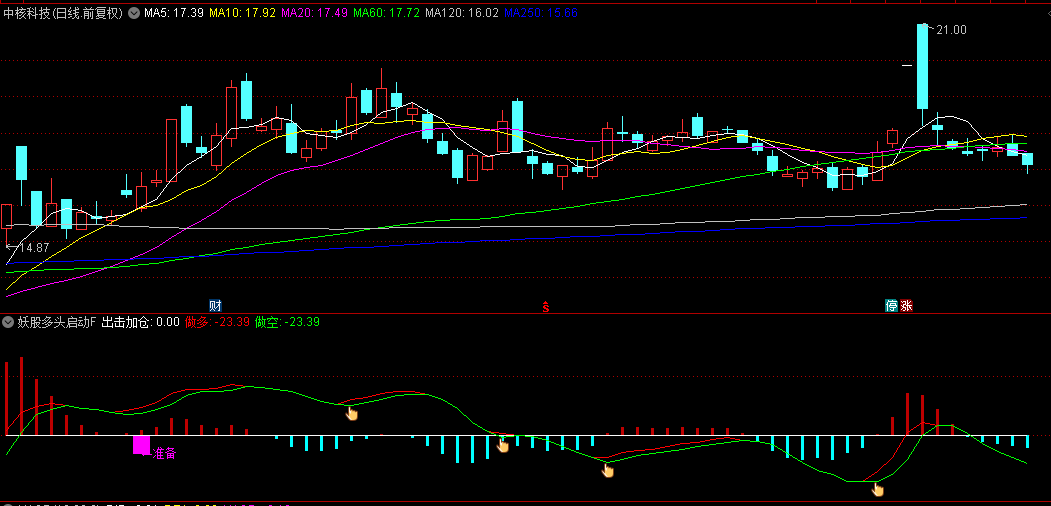Click the 14.87 low price label

click(34, 248)
